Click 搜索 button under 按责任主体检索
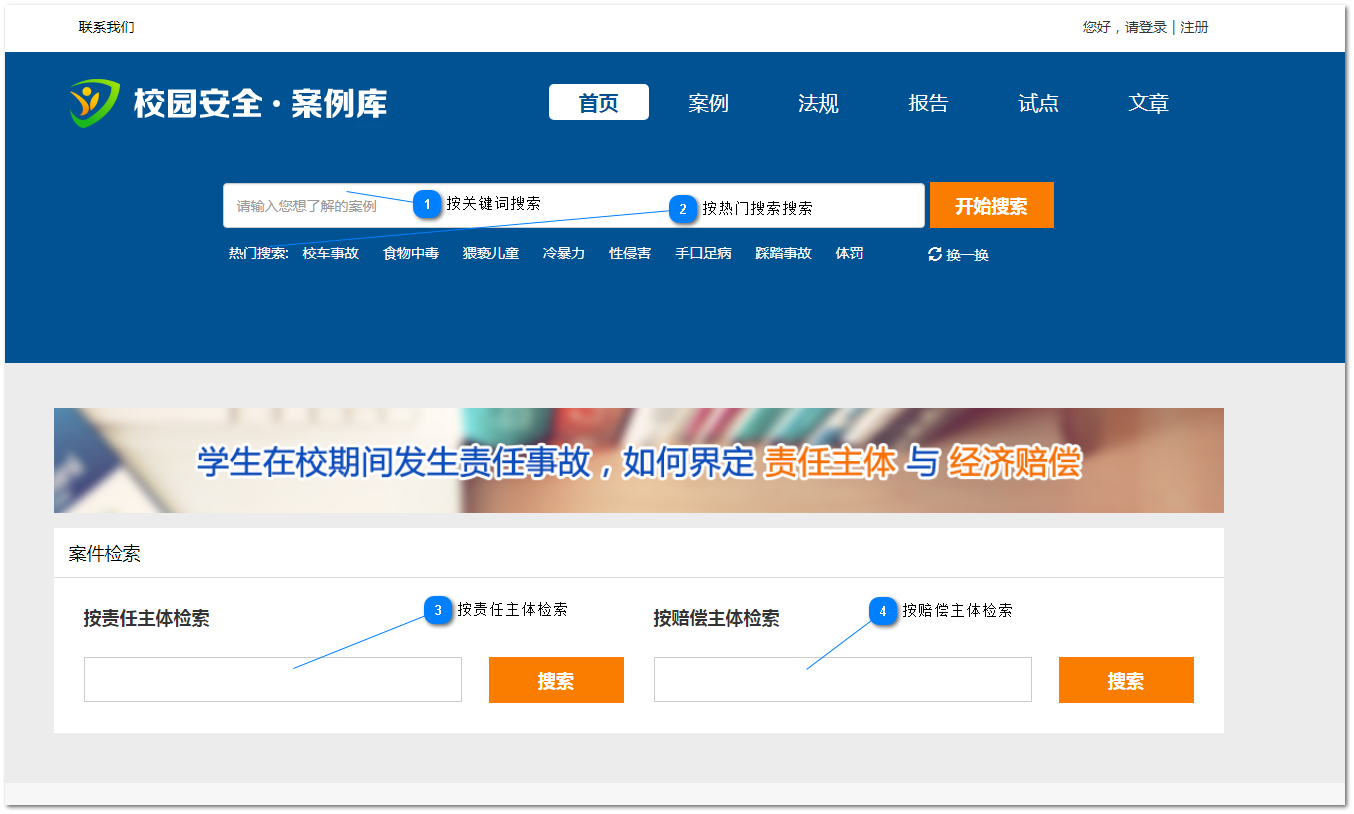This screenshot has width=1354, height=814. click(x=556, y=680)
